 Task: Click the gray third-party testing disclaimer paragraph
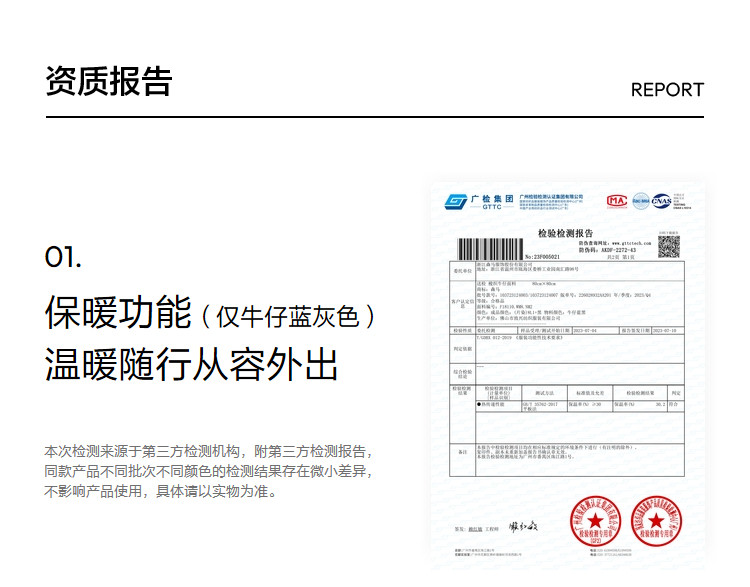coord(209,471)
